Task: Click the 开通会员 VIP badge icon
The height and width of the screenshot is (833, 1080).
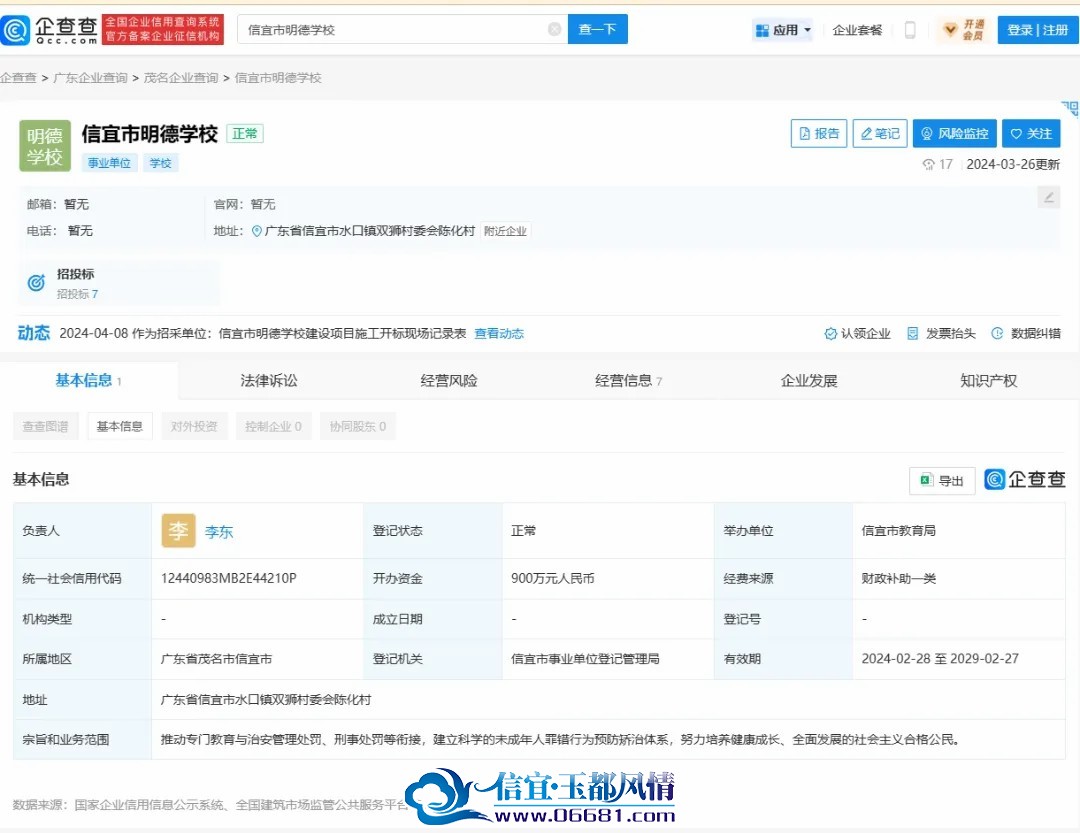Action: coord(964,30)
